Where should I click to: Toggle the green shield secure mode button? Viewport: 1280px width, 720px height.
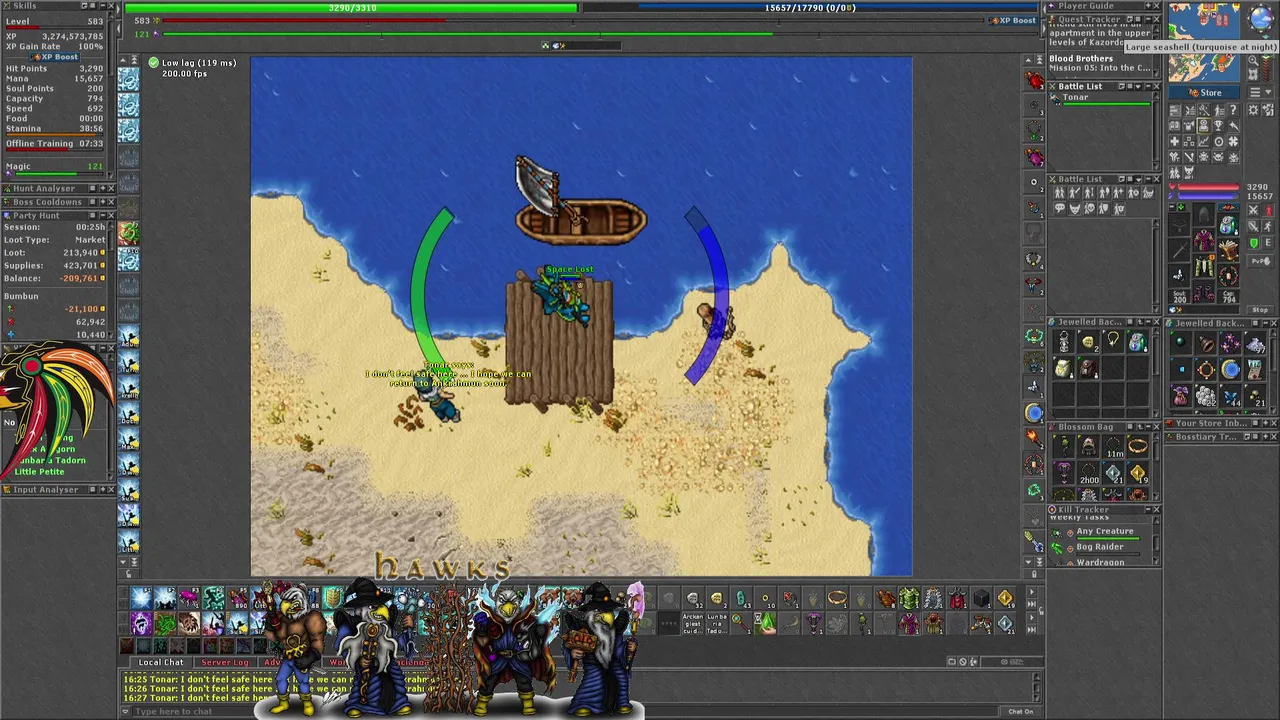tap(1253, 243)
